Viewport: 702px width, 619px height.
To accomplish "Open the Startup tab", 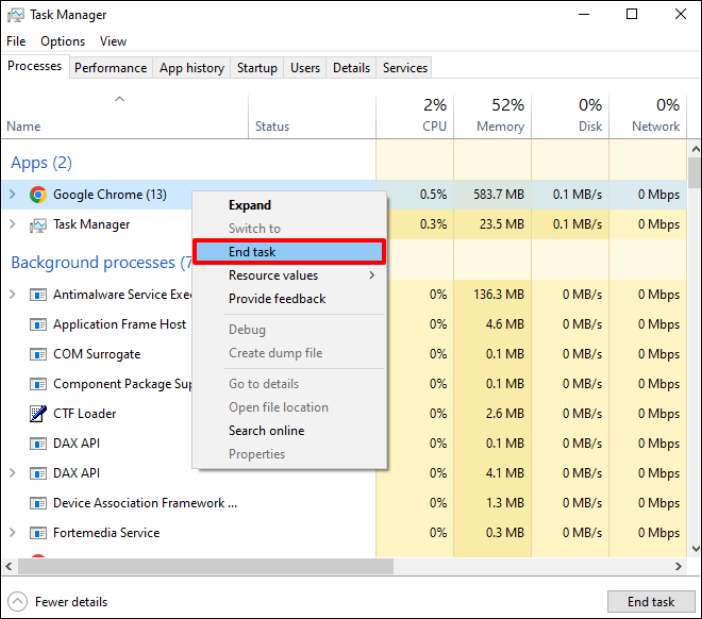I will point(257,68).
